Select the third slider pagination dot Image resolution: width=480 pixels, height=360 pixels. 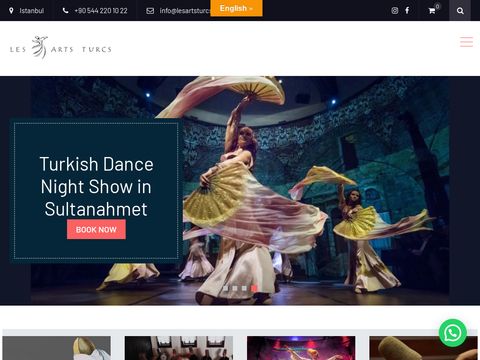(244, 288)
